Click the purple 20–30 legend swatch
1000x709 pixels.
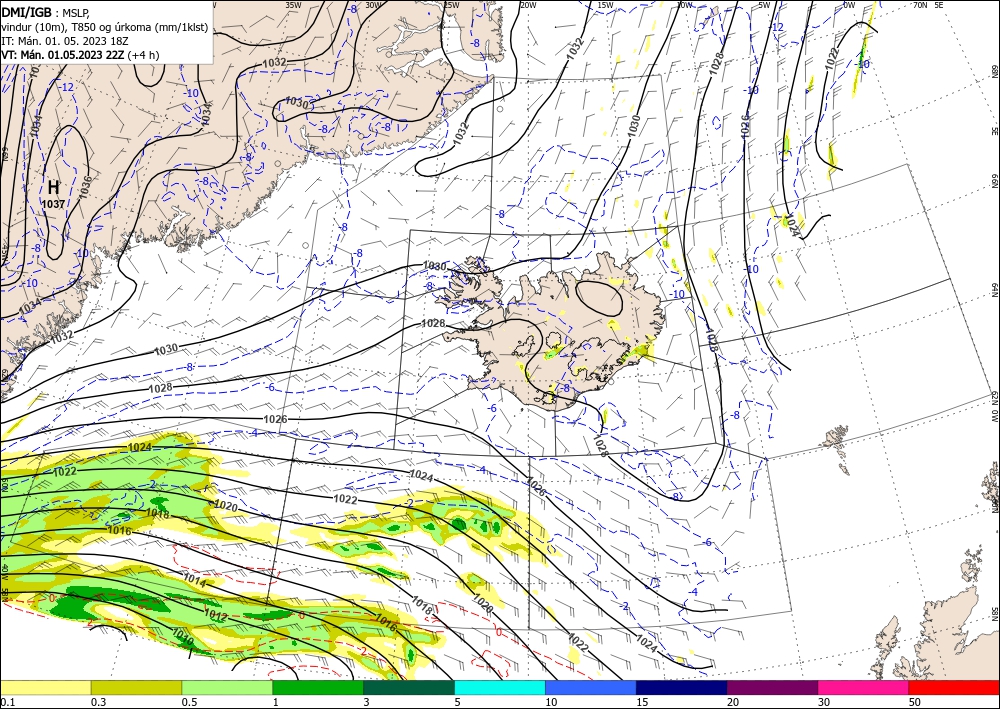[772, 687]
